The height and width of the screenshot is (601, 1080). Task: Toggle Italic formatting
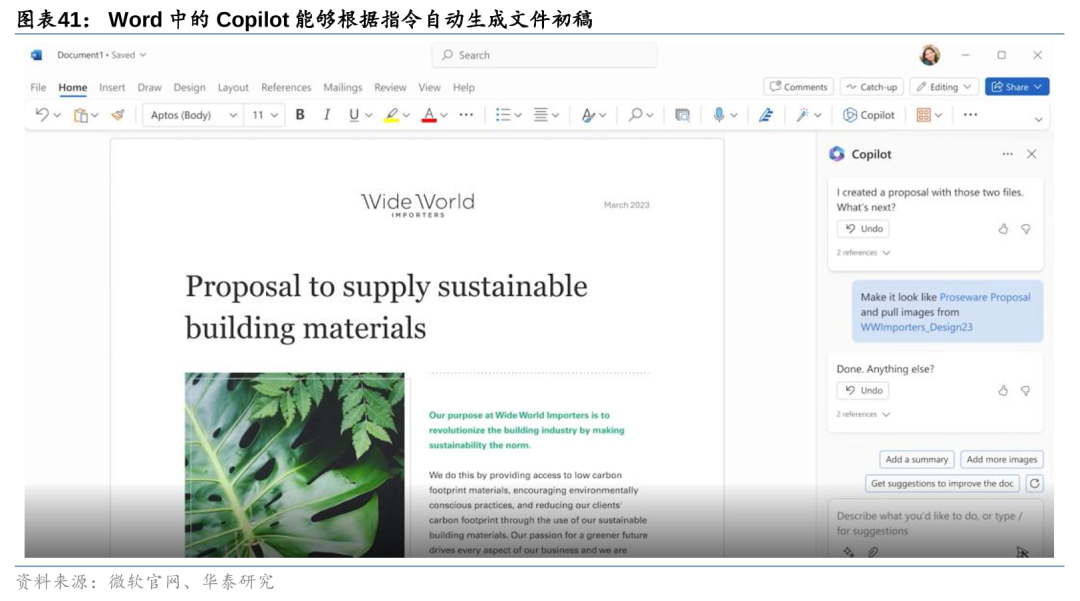pyautogui.click(x=326, y=115)
